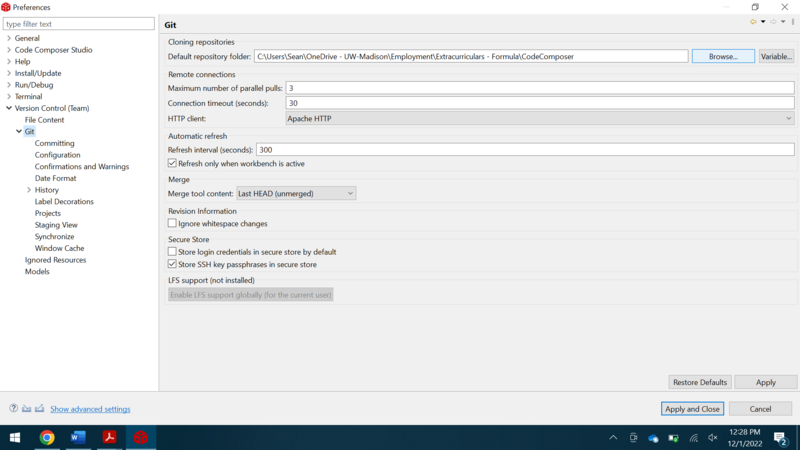
Task: Switch to Adobe Acrobat on the taskbar
Action: point(109,438)
